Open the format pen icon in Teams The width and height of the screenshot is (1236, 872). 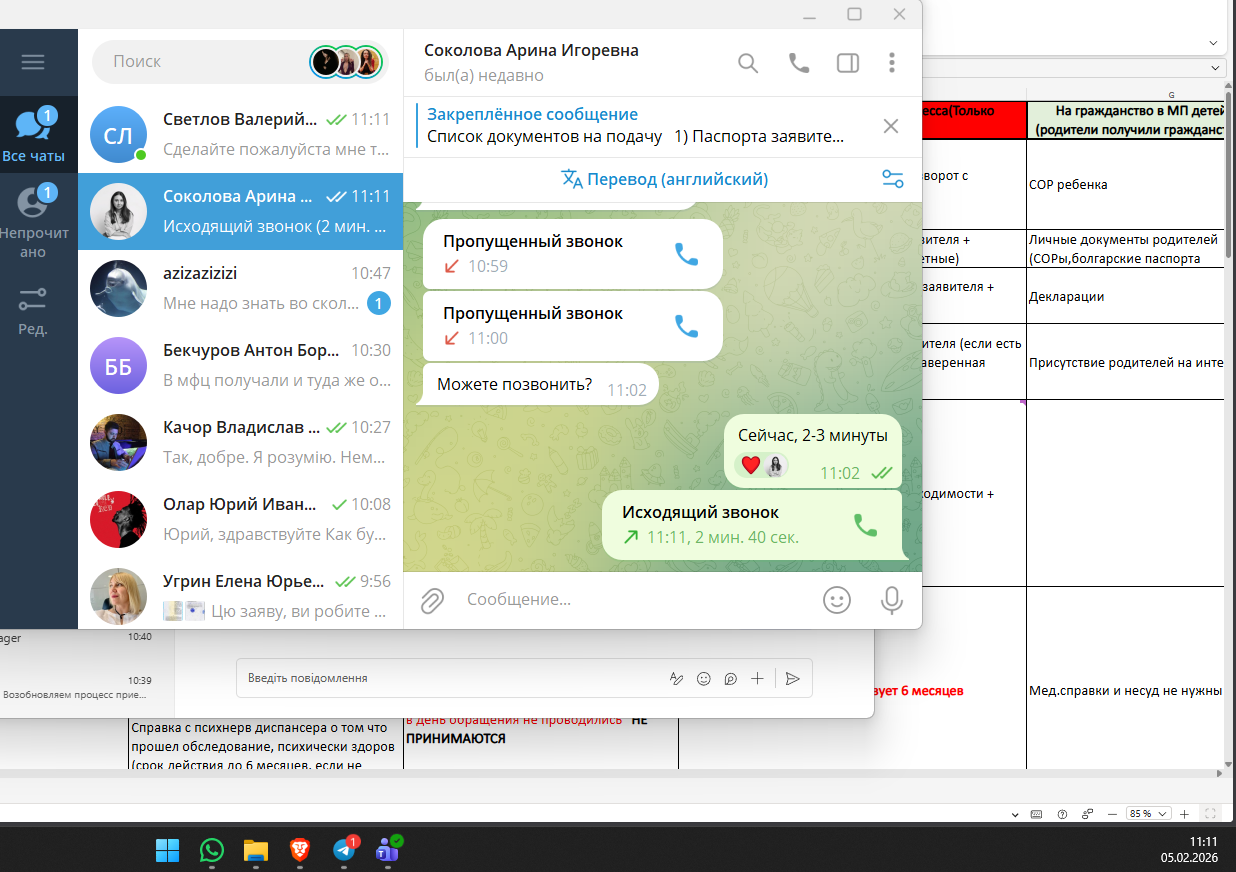tap(676, 678)
